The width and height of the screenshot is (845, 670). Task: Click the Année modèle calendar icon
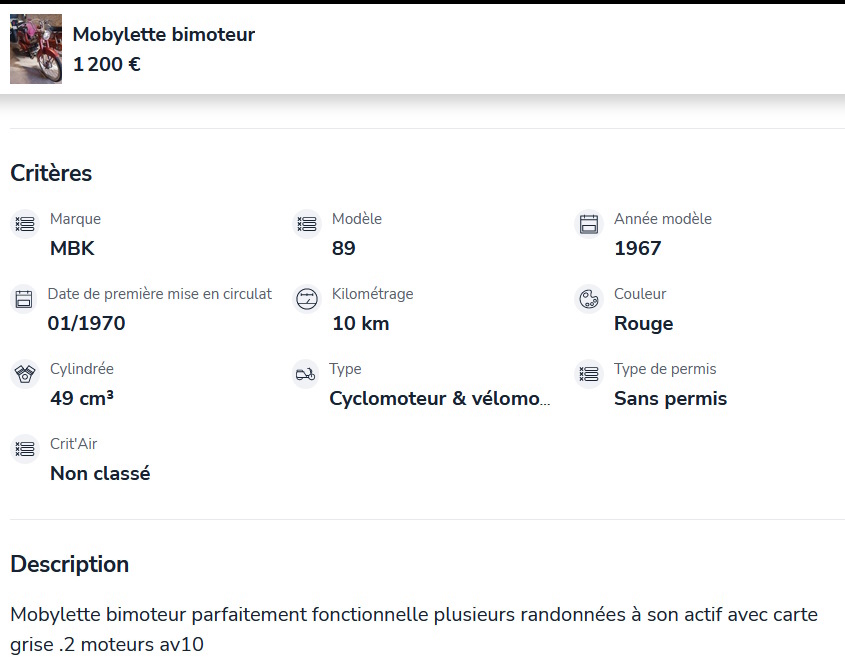(x=589, y=224)
